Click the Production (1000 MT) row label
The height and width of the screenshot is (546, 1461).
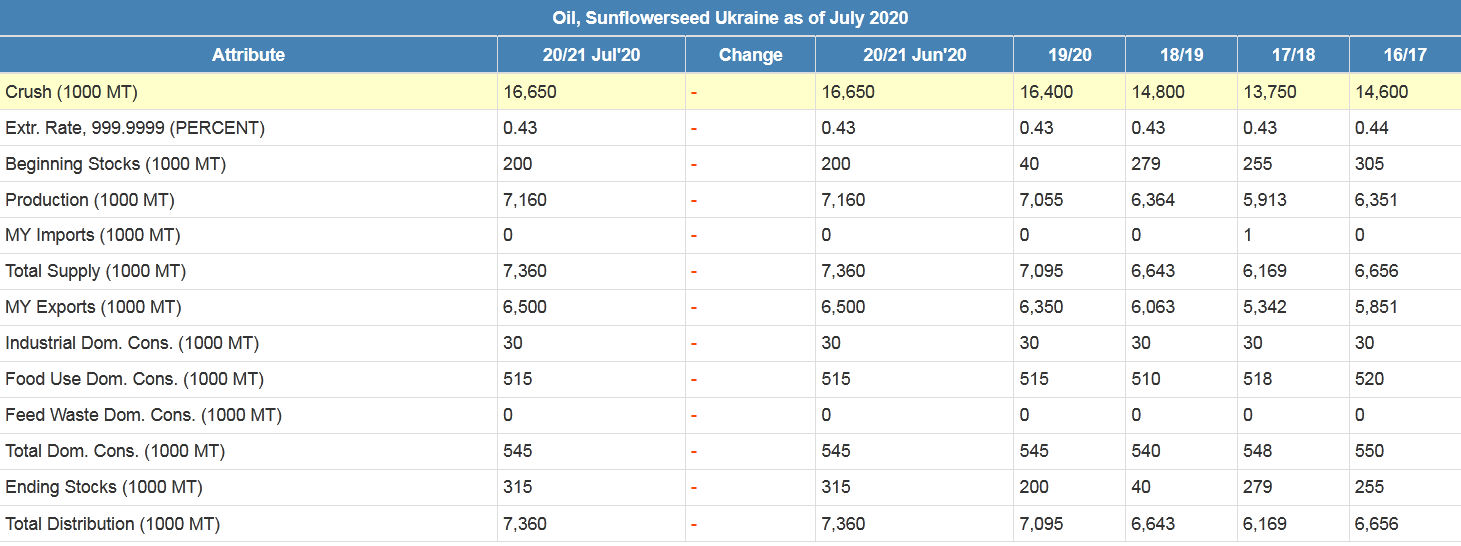pyautogui.click(x=90, y=200)
